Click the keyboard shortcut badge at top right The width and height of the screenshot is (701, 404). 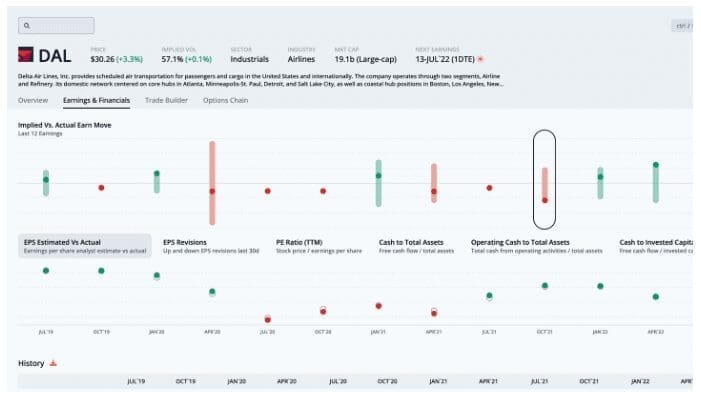click(x=683, y=26)
